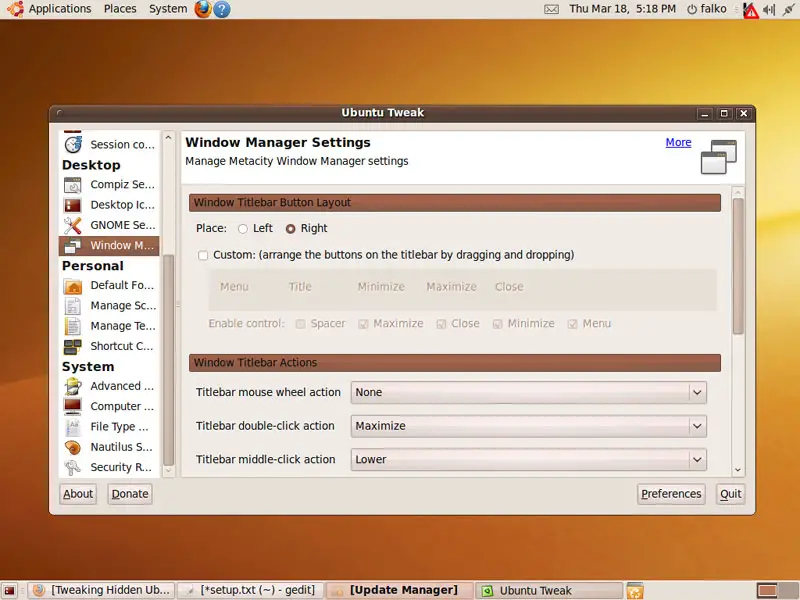Open the falko user session menu
This screenshot has height=600, width=800.
coord(707,9)
